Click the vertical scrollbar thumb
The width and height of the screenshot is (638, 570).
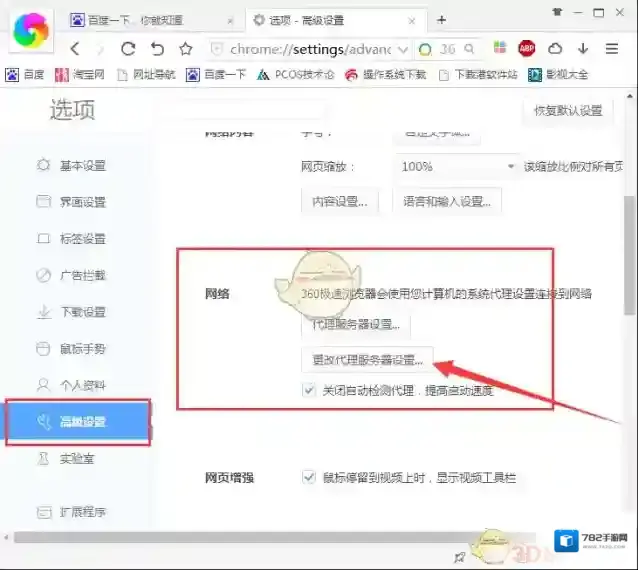click(x=629, y=256)
